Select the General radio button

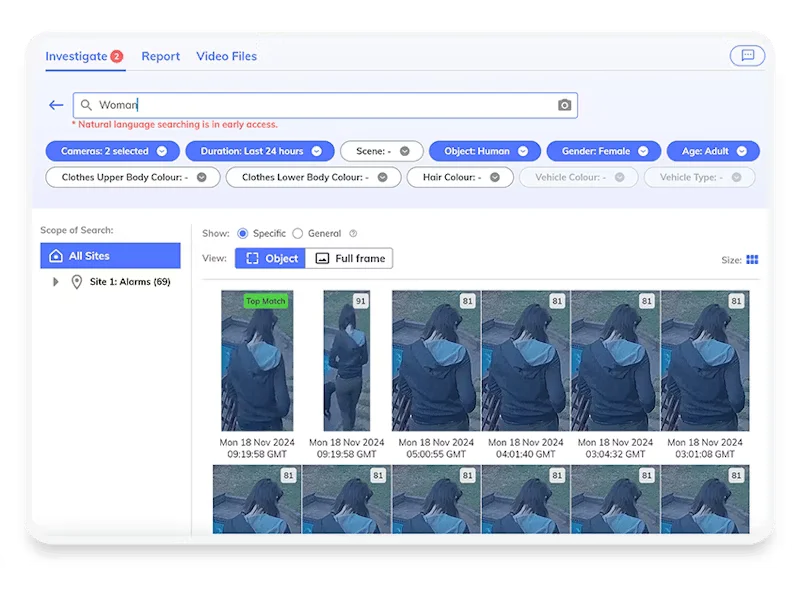point(298,233)
